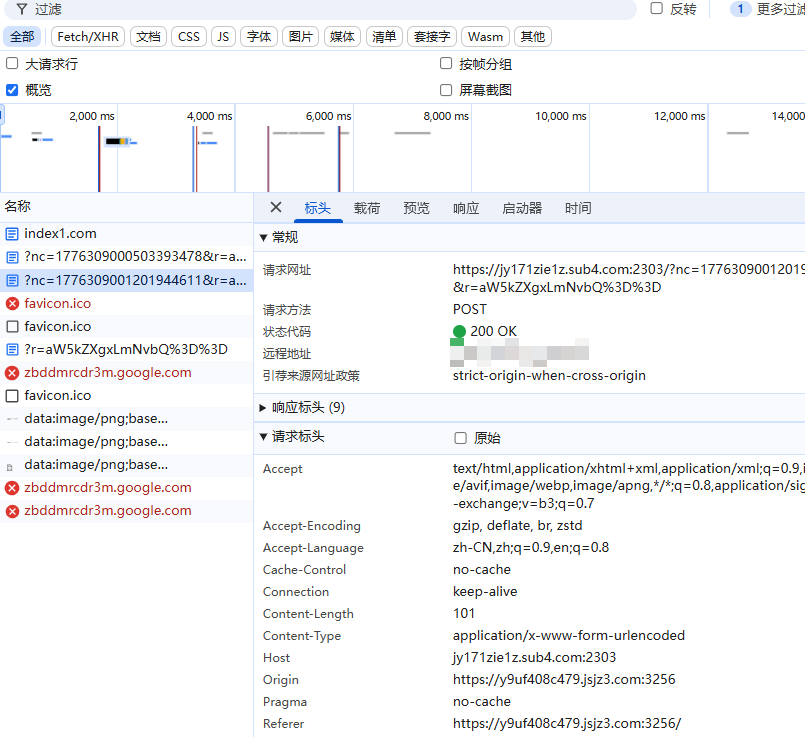This screenshot has width=805, height=737.
Task: Enable the 反转 checkbox
Action: point(657,9)
